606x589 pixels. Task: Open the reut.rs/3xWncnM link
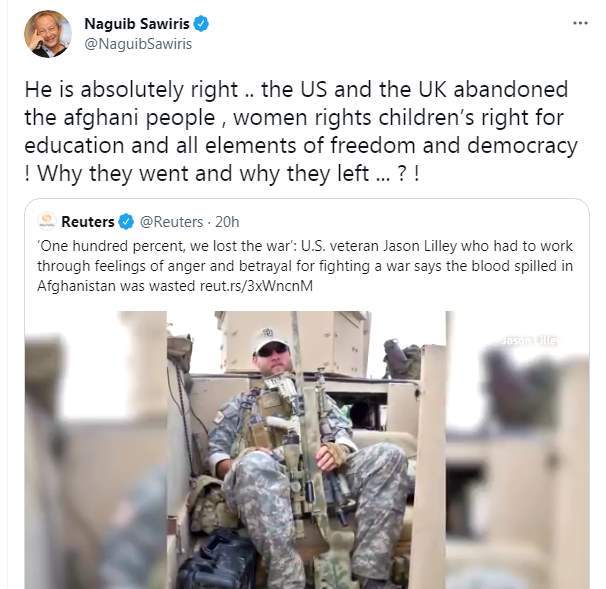tap(256, 286)
